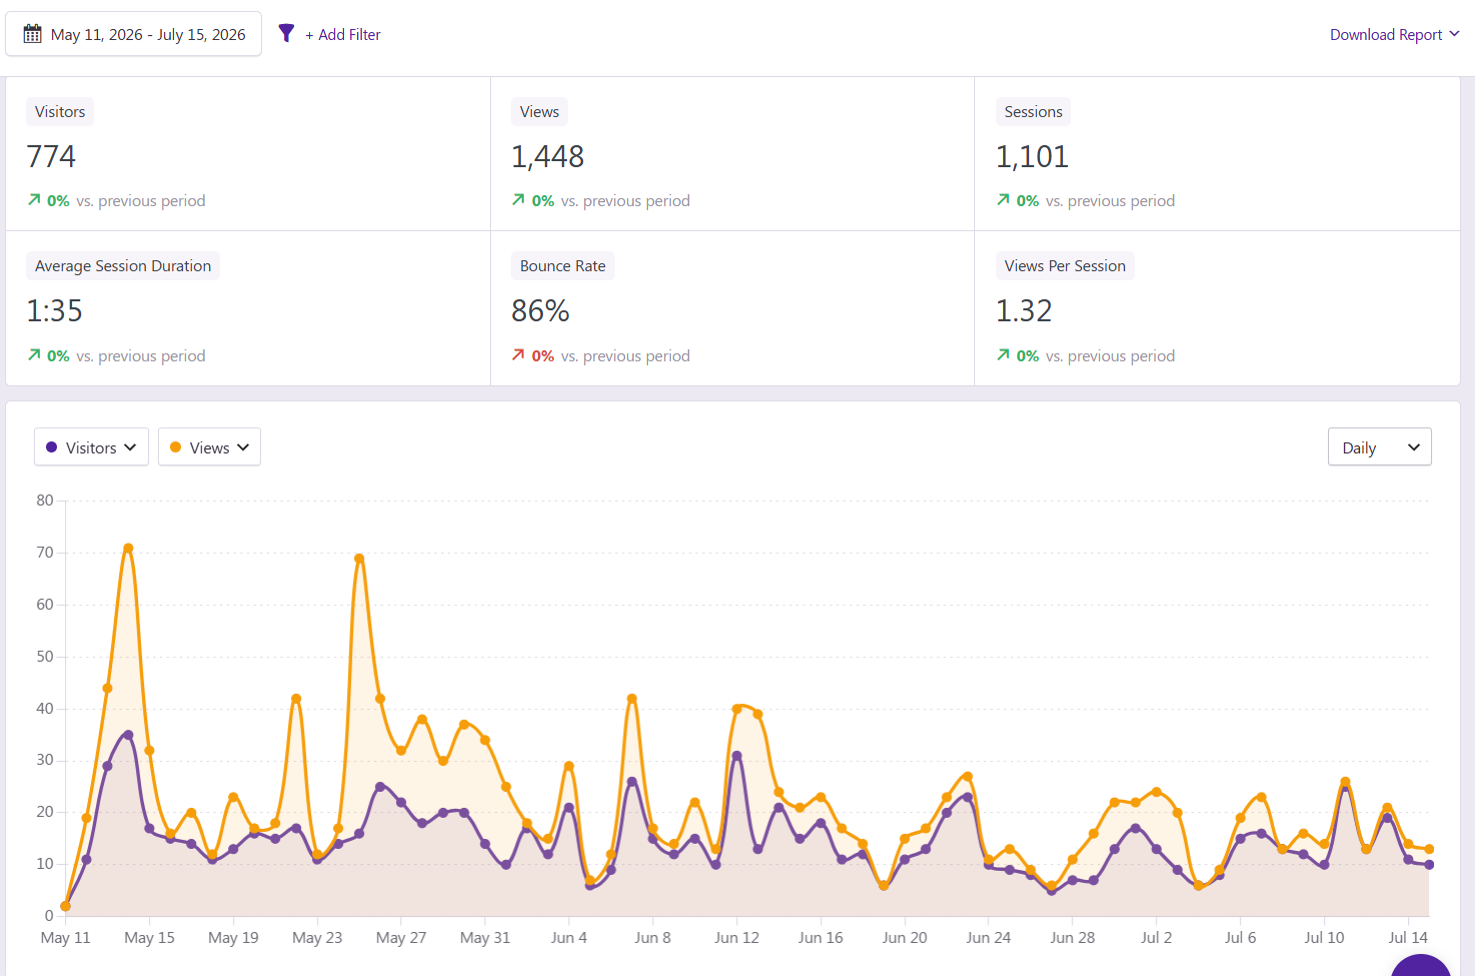Click the orange Views legend dot
This screenshot has height=976, width=1475.
click(x=176, y=447)
